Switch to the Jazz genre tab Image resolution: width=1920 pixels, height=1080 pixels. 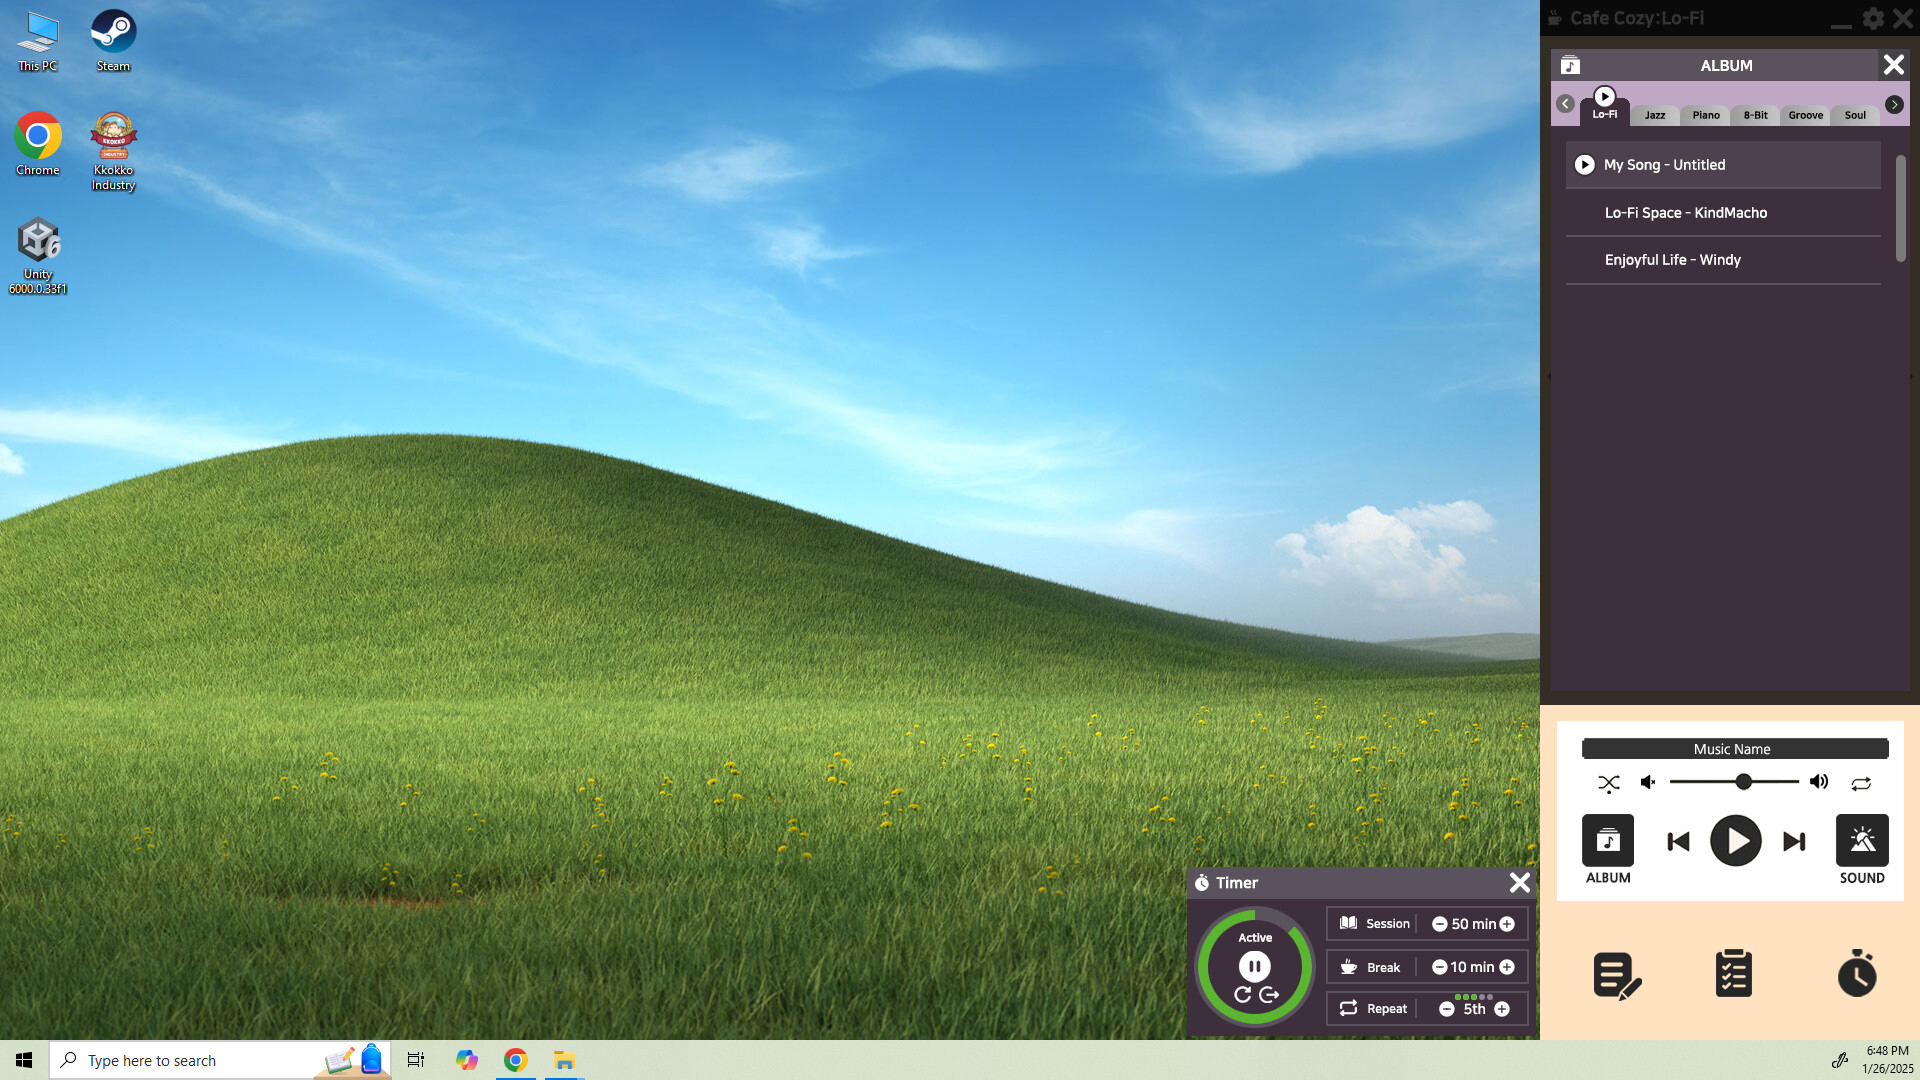(1655, 115)
